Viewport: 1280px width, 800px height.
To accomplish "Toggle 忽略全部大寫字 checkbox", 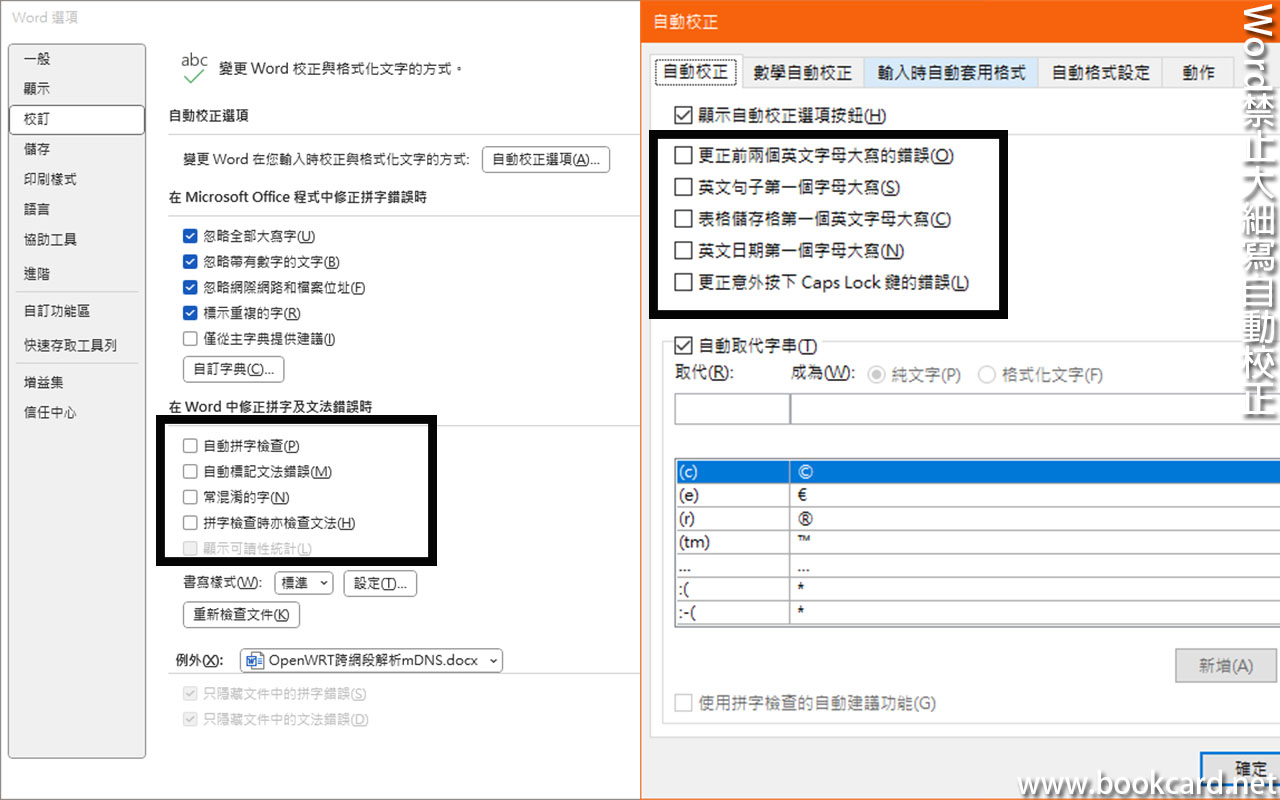I will [190, 236].
